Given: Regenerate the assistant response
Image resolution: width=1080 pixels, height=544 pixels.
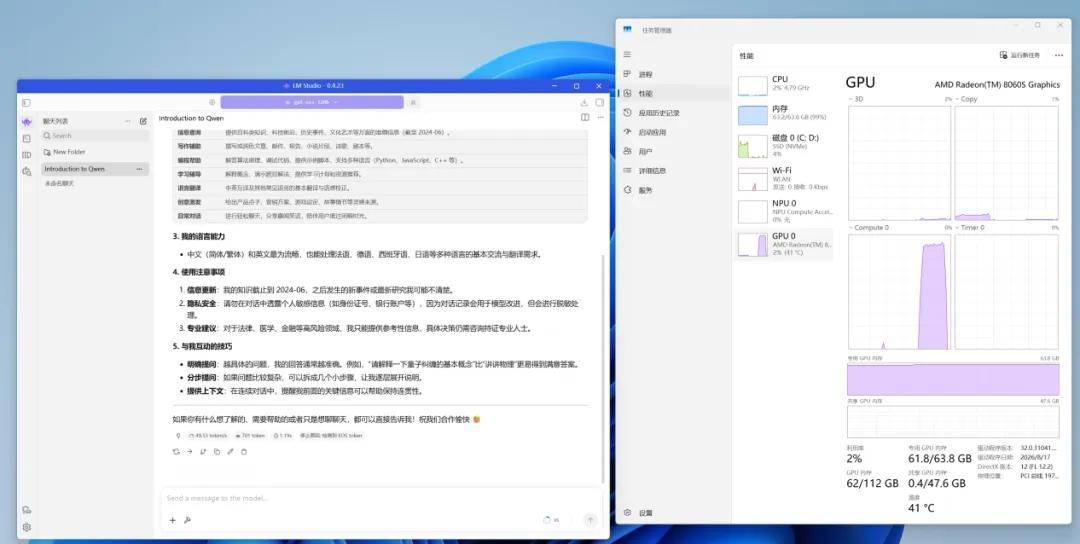Looking at the screenshot, I should click(x=176, y=452).
